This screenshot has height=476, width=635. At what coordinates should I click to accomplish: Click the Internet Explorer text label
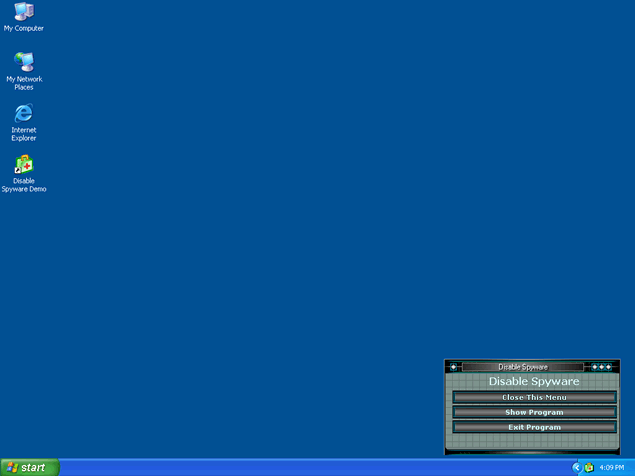23,134
